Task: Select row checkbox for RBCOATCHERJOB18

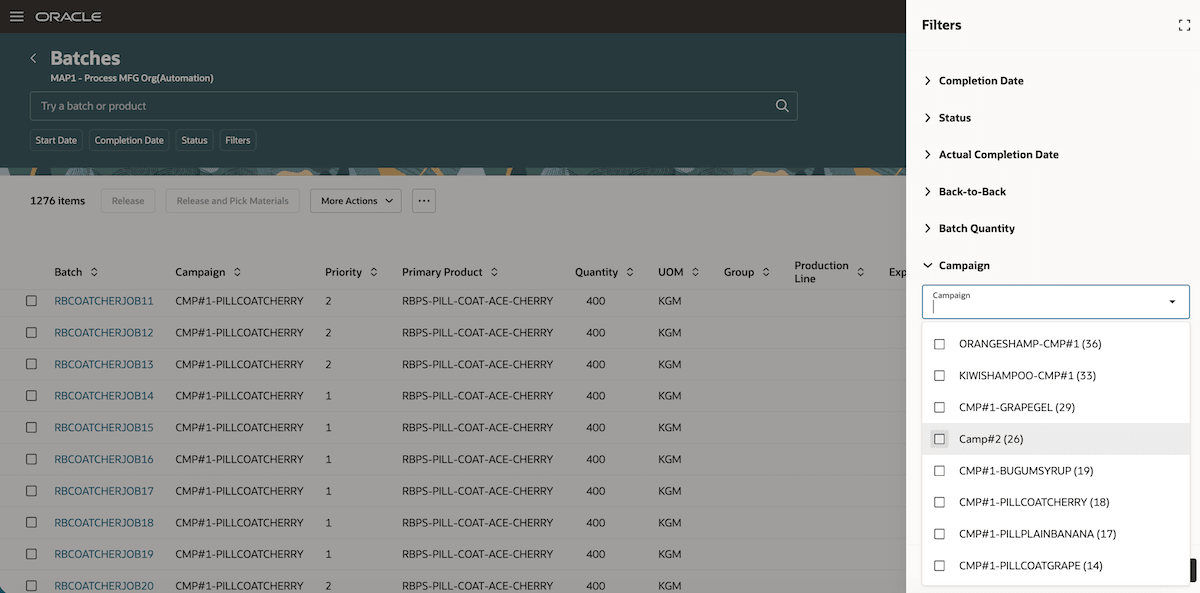Action: [31, 523]
